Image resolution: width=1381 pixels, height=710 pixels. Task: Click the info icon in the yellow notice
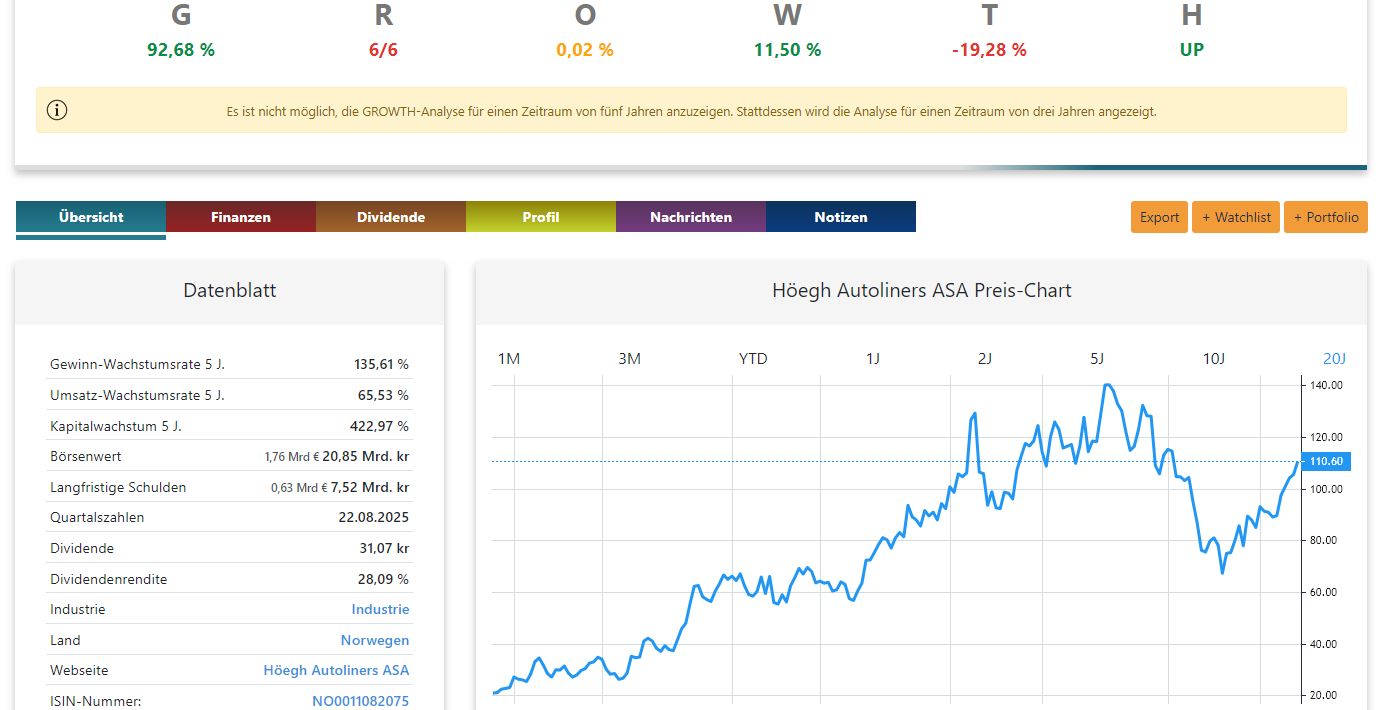click(x=58, y=111)
